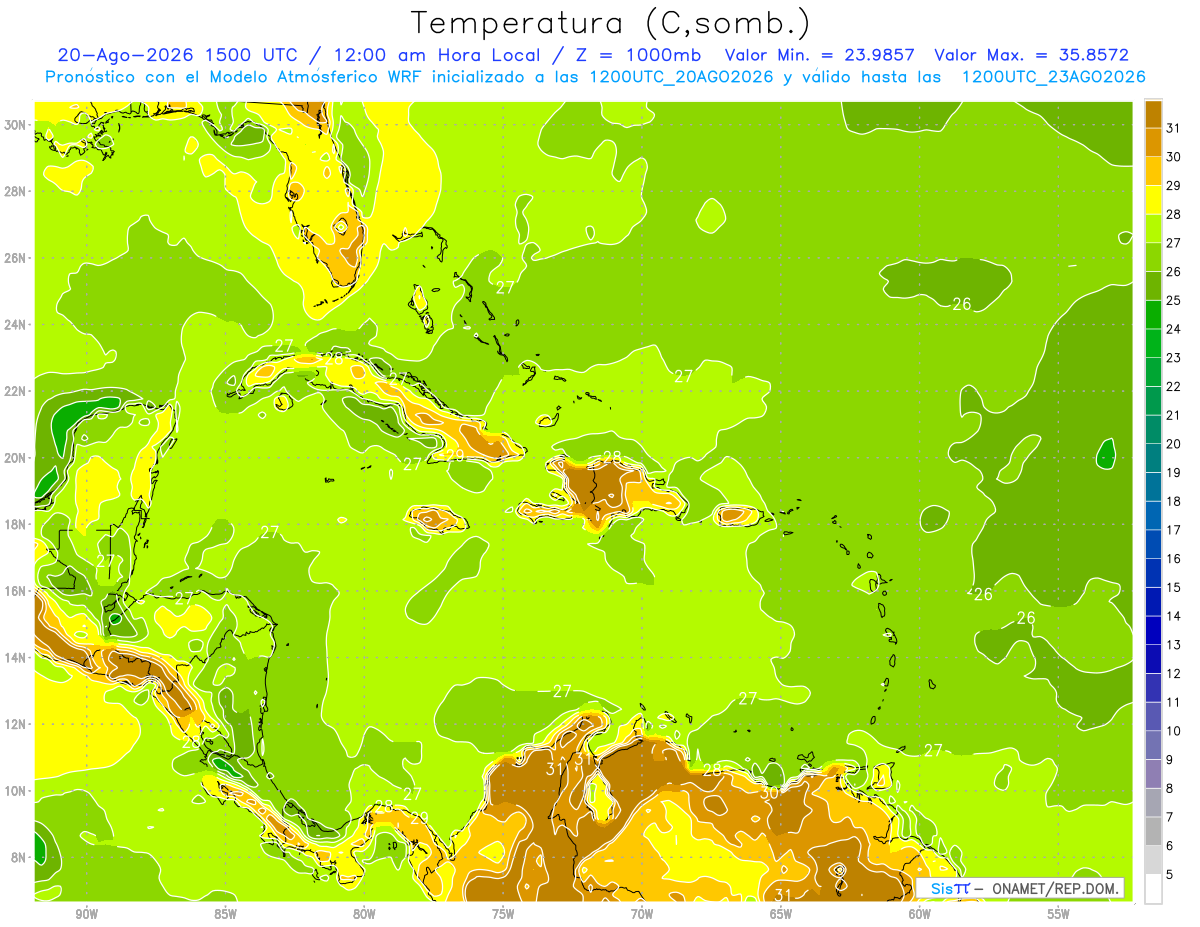Click the 'Valor Min. = 23.9857' text
This screenshot has width=1200, height=927.
pos(820,55)
